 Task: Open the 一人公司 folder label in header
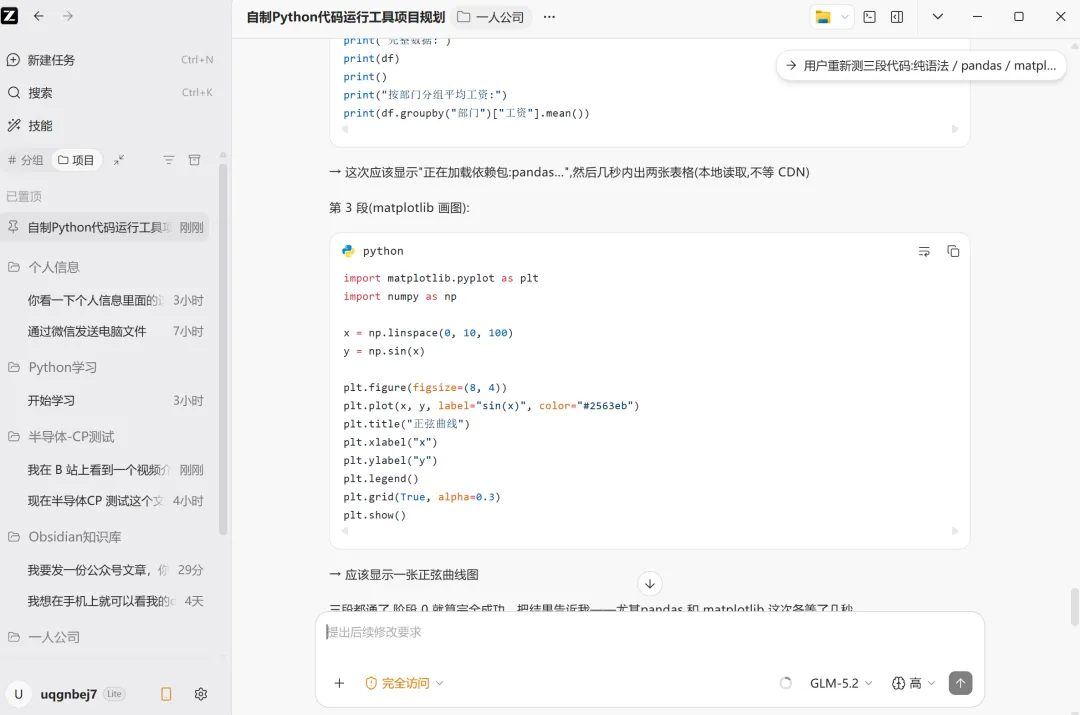[x=491, y=17]
